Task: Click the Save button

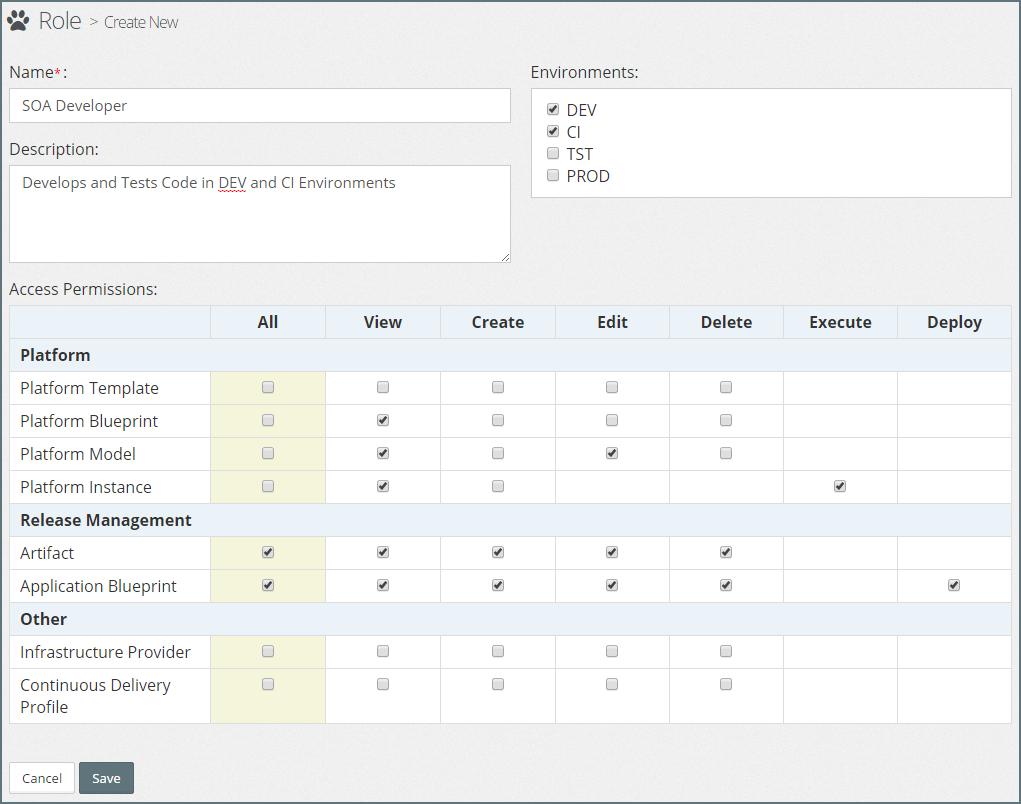Action: pos(106,778)
